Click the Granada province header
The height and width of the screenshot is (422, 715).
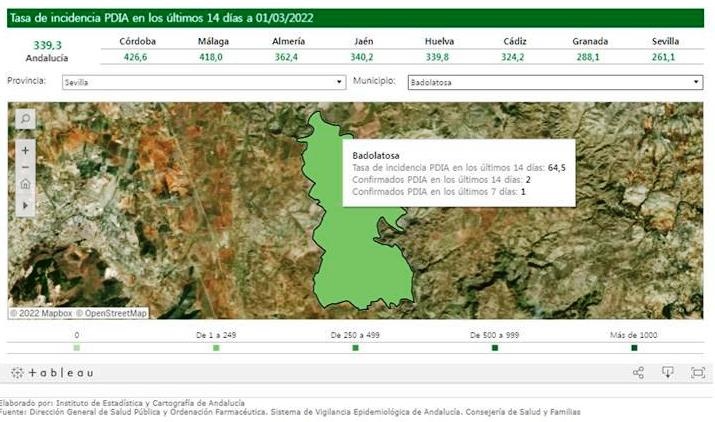click(x=591, y=41)
